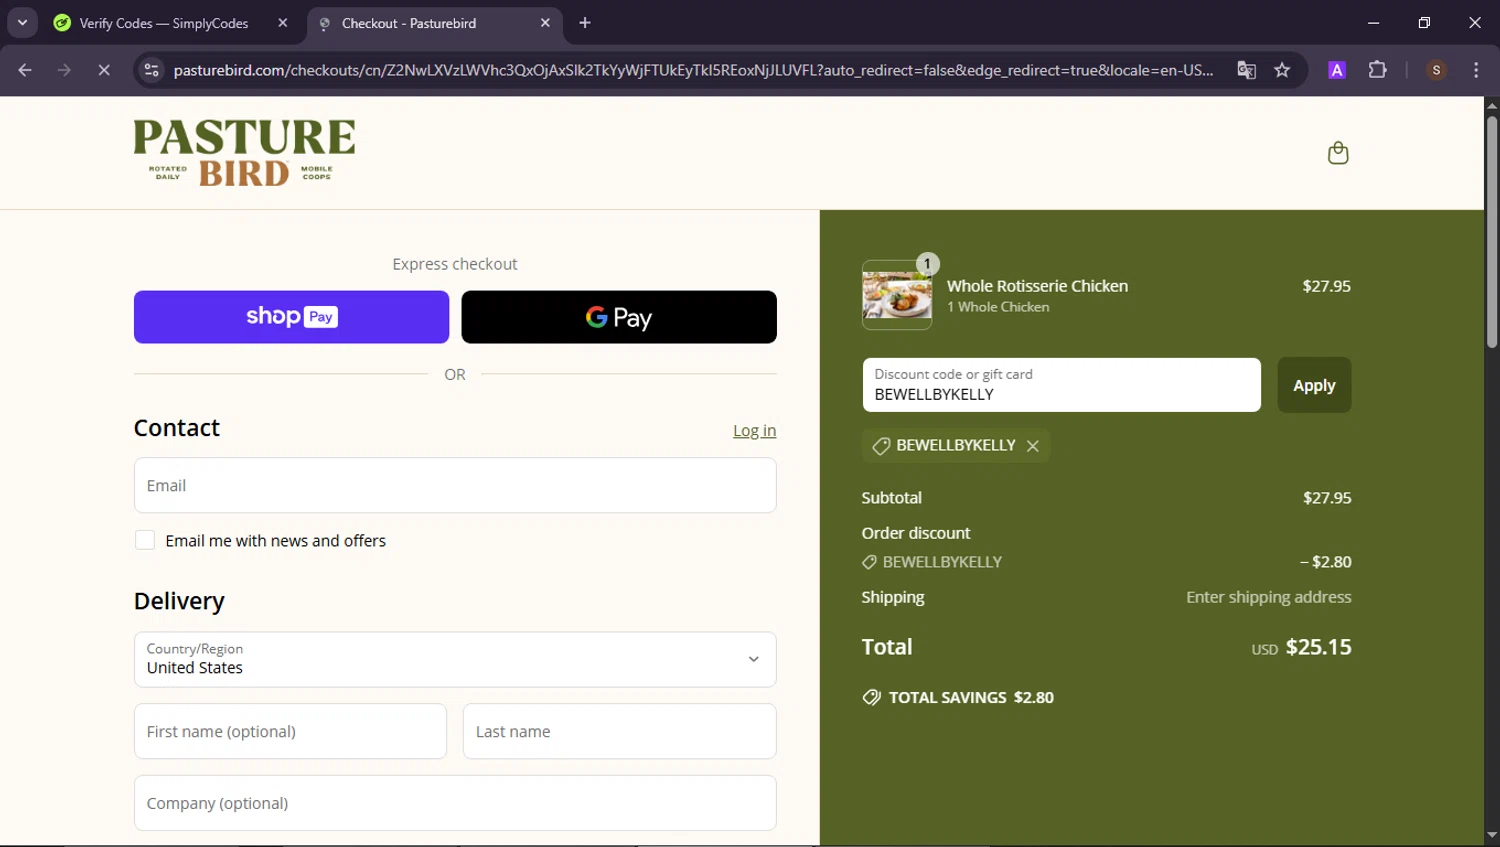Close the Checkout - Pasturebird tab
This screenshot has height=847, width=1500.
[x=545, y=23]
